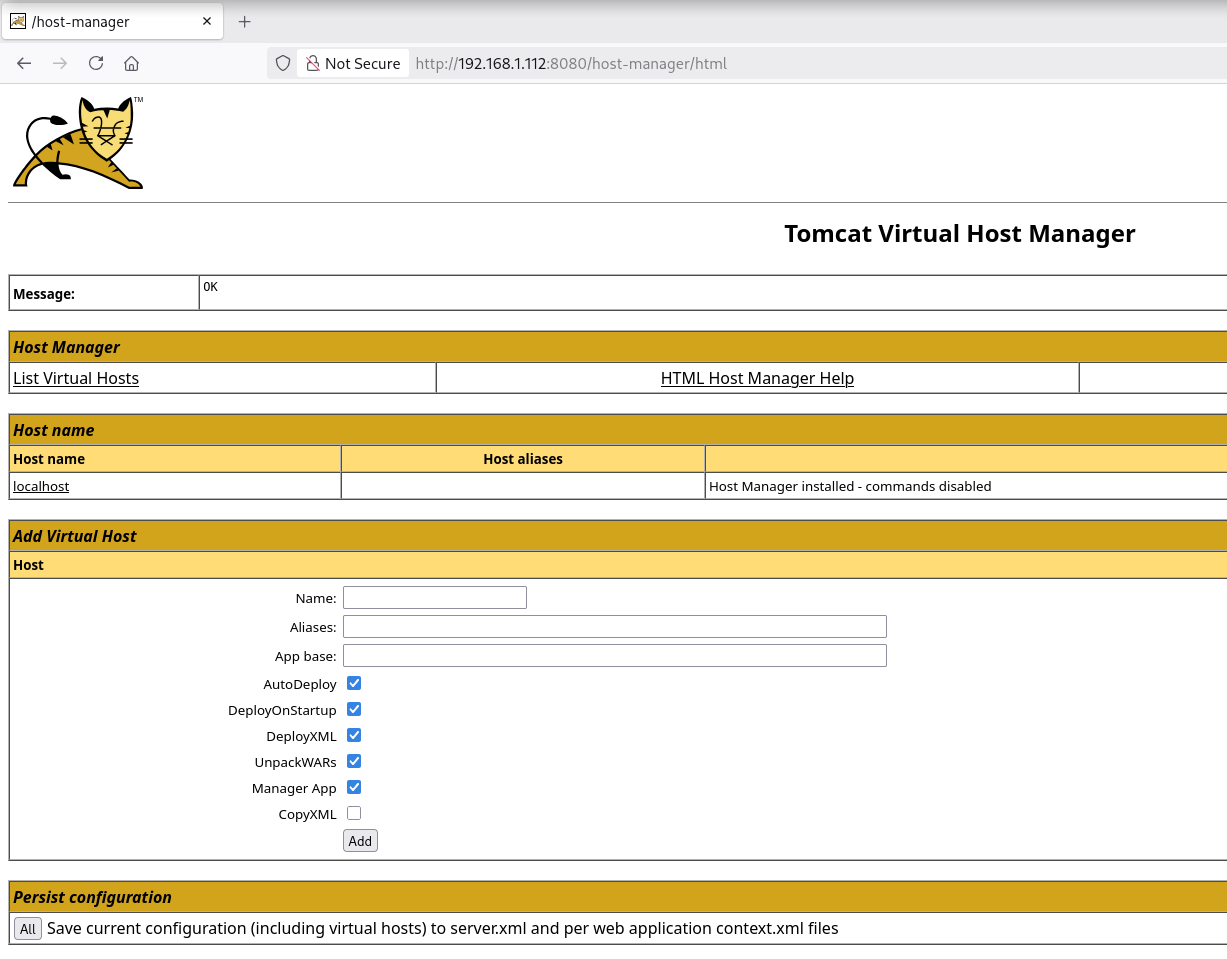Click the browser forward arrow
The image size is (1227, 959).
click(x=60, y=63)
